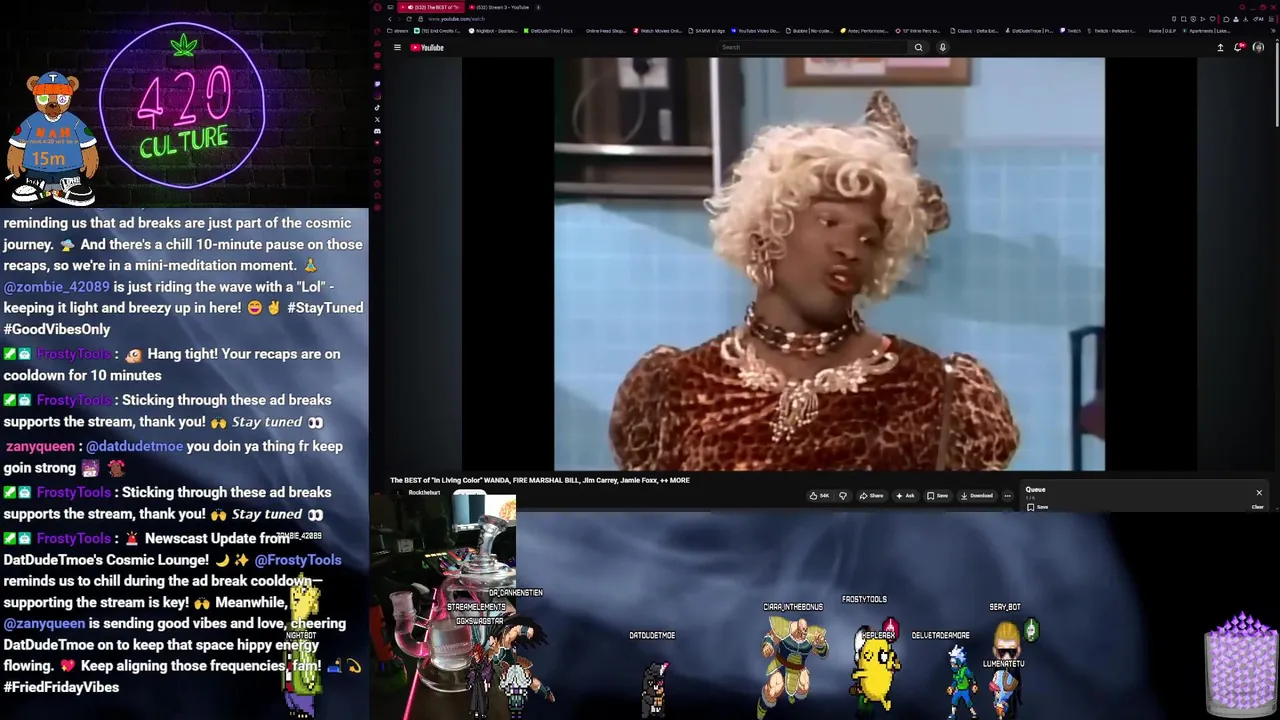Screen dimensions: 1280x720
Task: Open the DatDudeTmoe Kick bookmark
Action: point(548,31)
